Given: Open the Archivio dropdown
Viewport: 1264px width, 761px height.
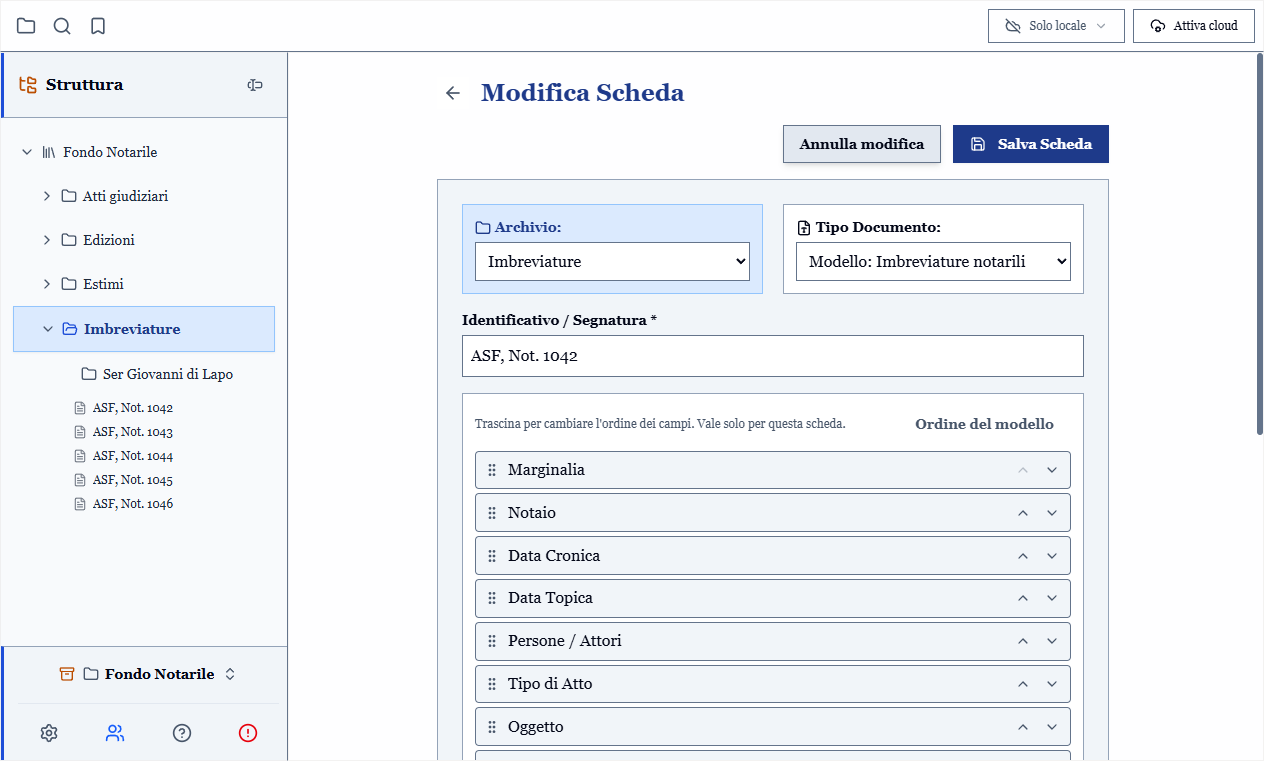Looking at the screenshot, I should [612, 261].
